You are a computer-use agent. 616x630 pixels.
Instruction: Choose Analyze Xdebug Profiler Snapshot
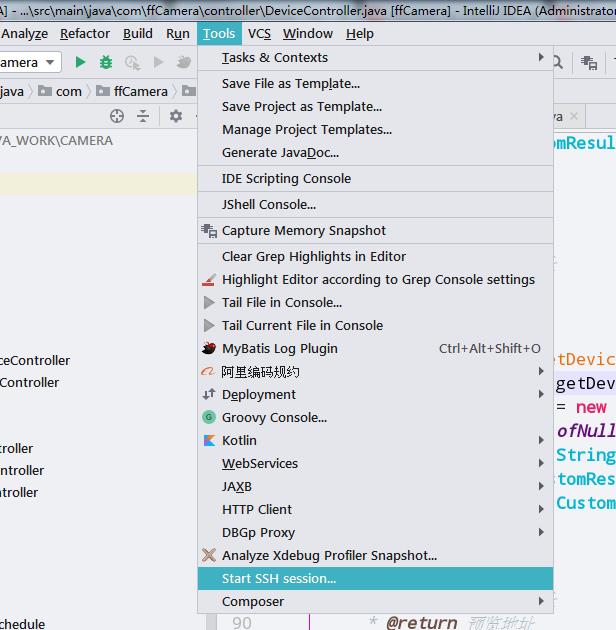click(329, 555)
